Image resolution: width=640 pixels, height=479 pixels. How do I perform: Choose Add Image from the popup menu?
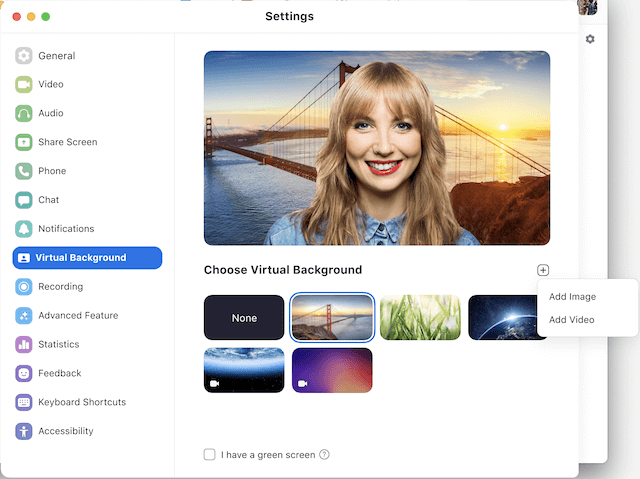pos(572,297)
